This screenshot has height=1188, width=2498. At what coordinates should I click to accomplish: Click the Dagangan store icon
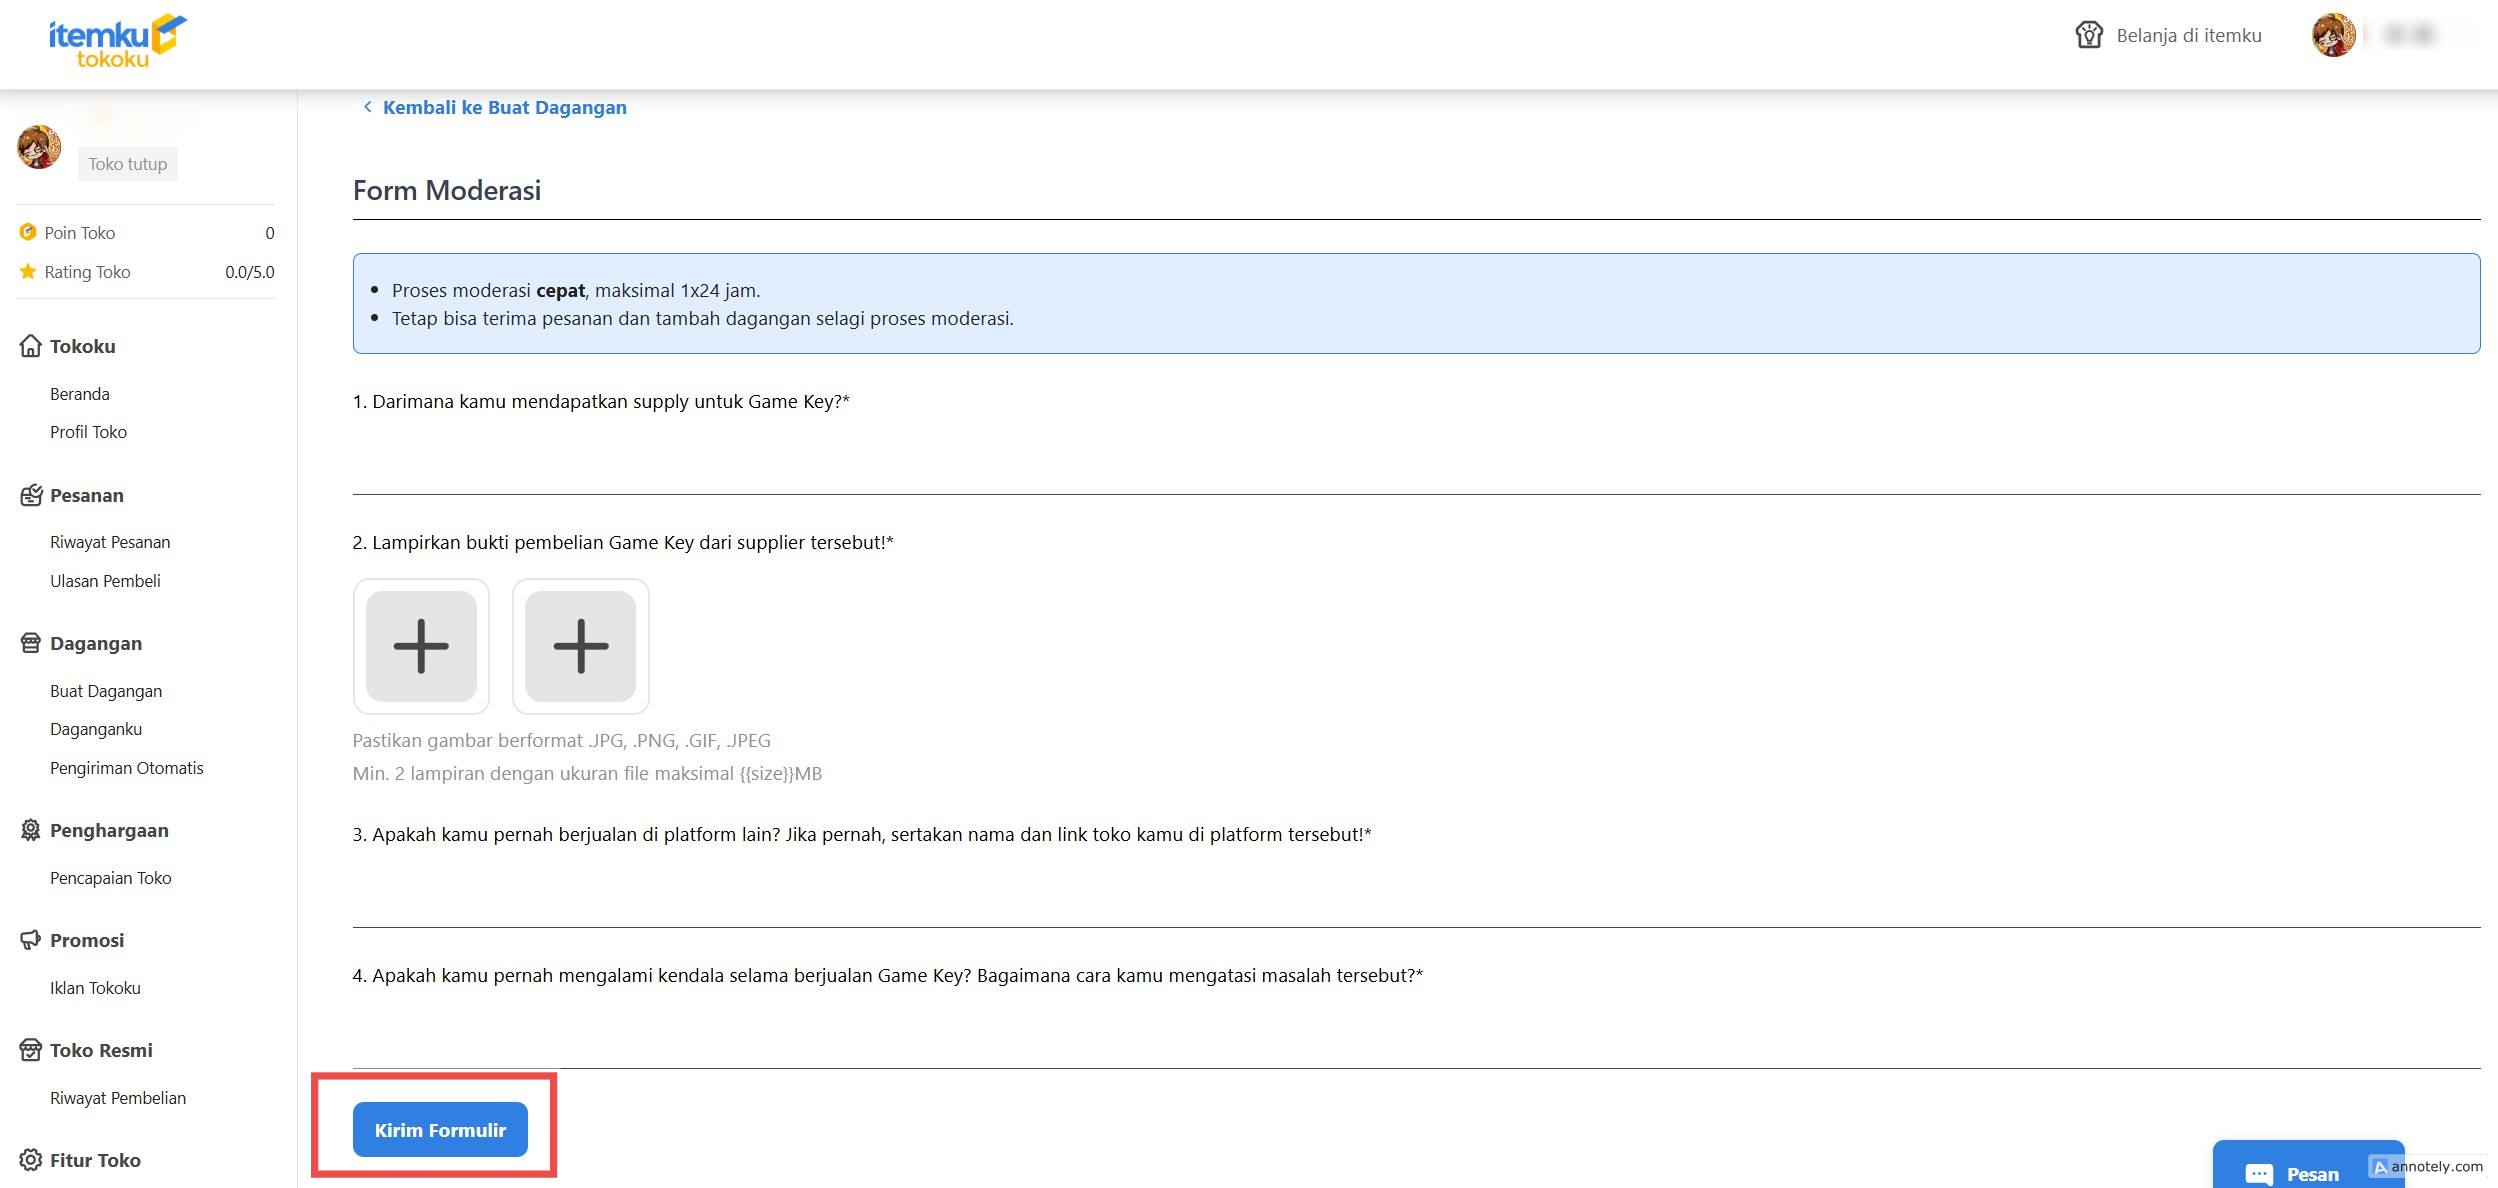[x=31, y=643]
